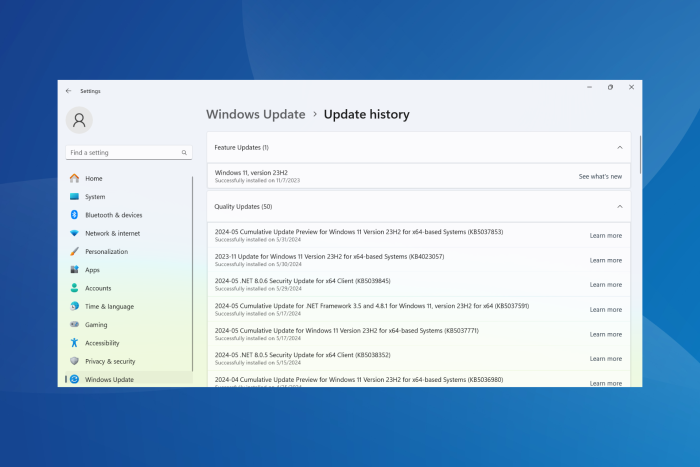700x467 pixels.
Task: Click the Windows Update breadcrumb link
Action: coord(255,114)
